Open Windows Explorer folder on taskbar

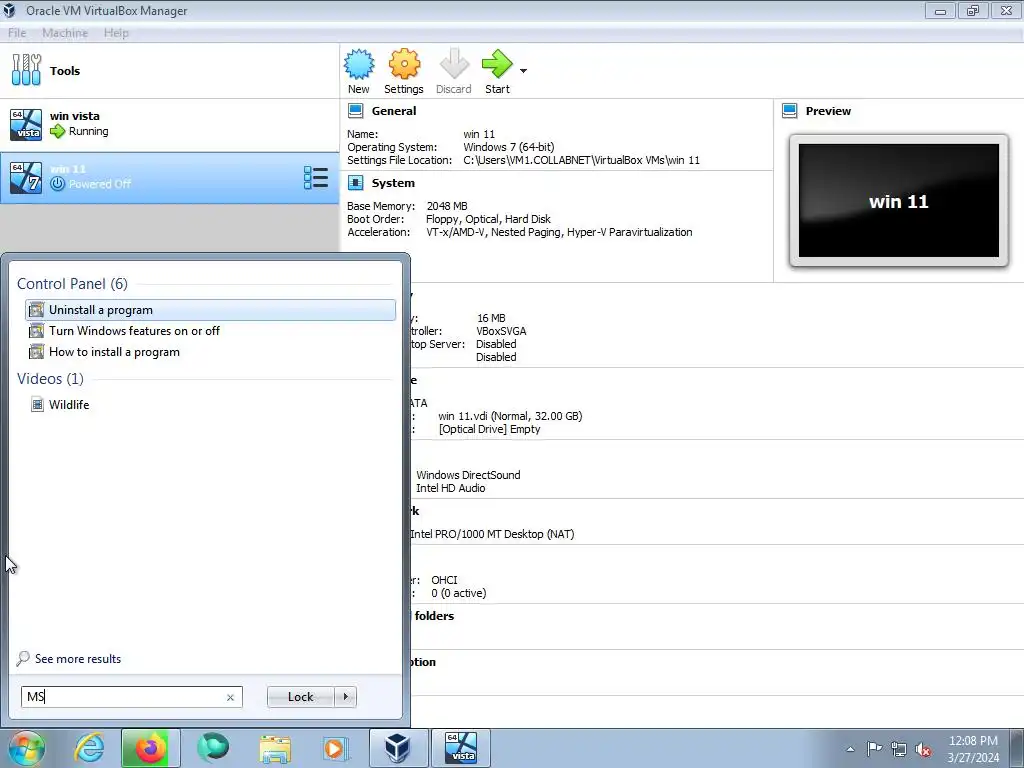275,748
